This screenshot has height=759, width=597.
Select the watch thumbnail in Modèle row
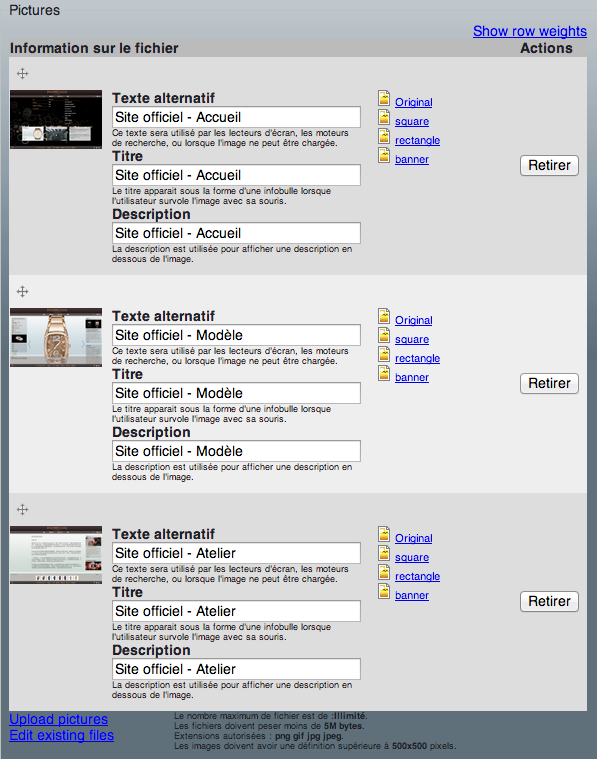(56, 337)
